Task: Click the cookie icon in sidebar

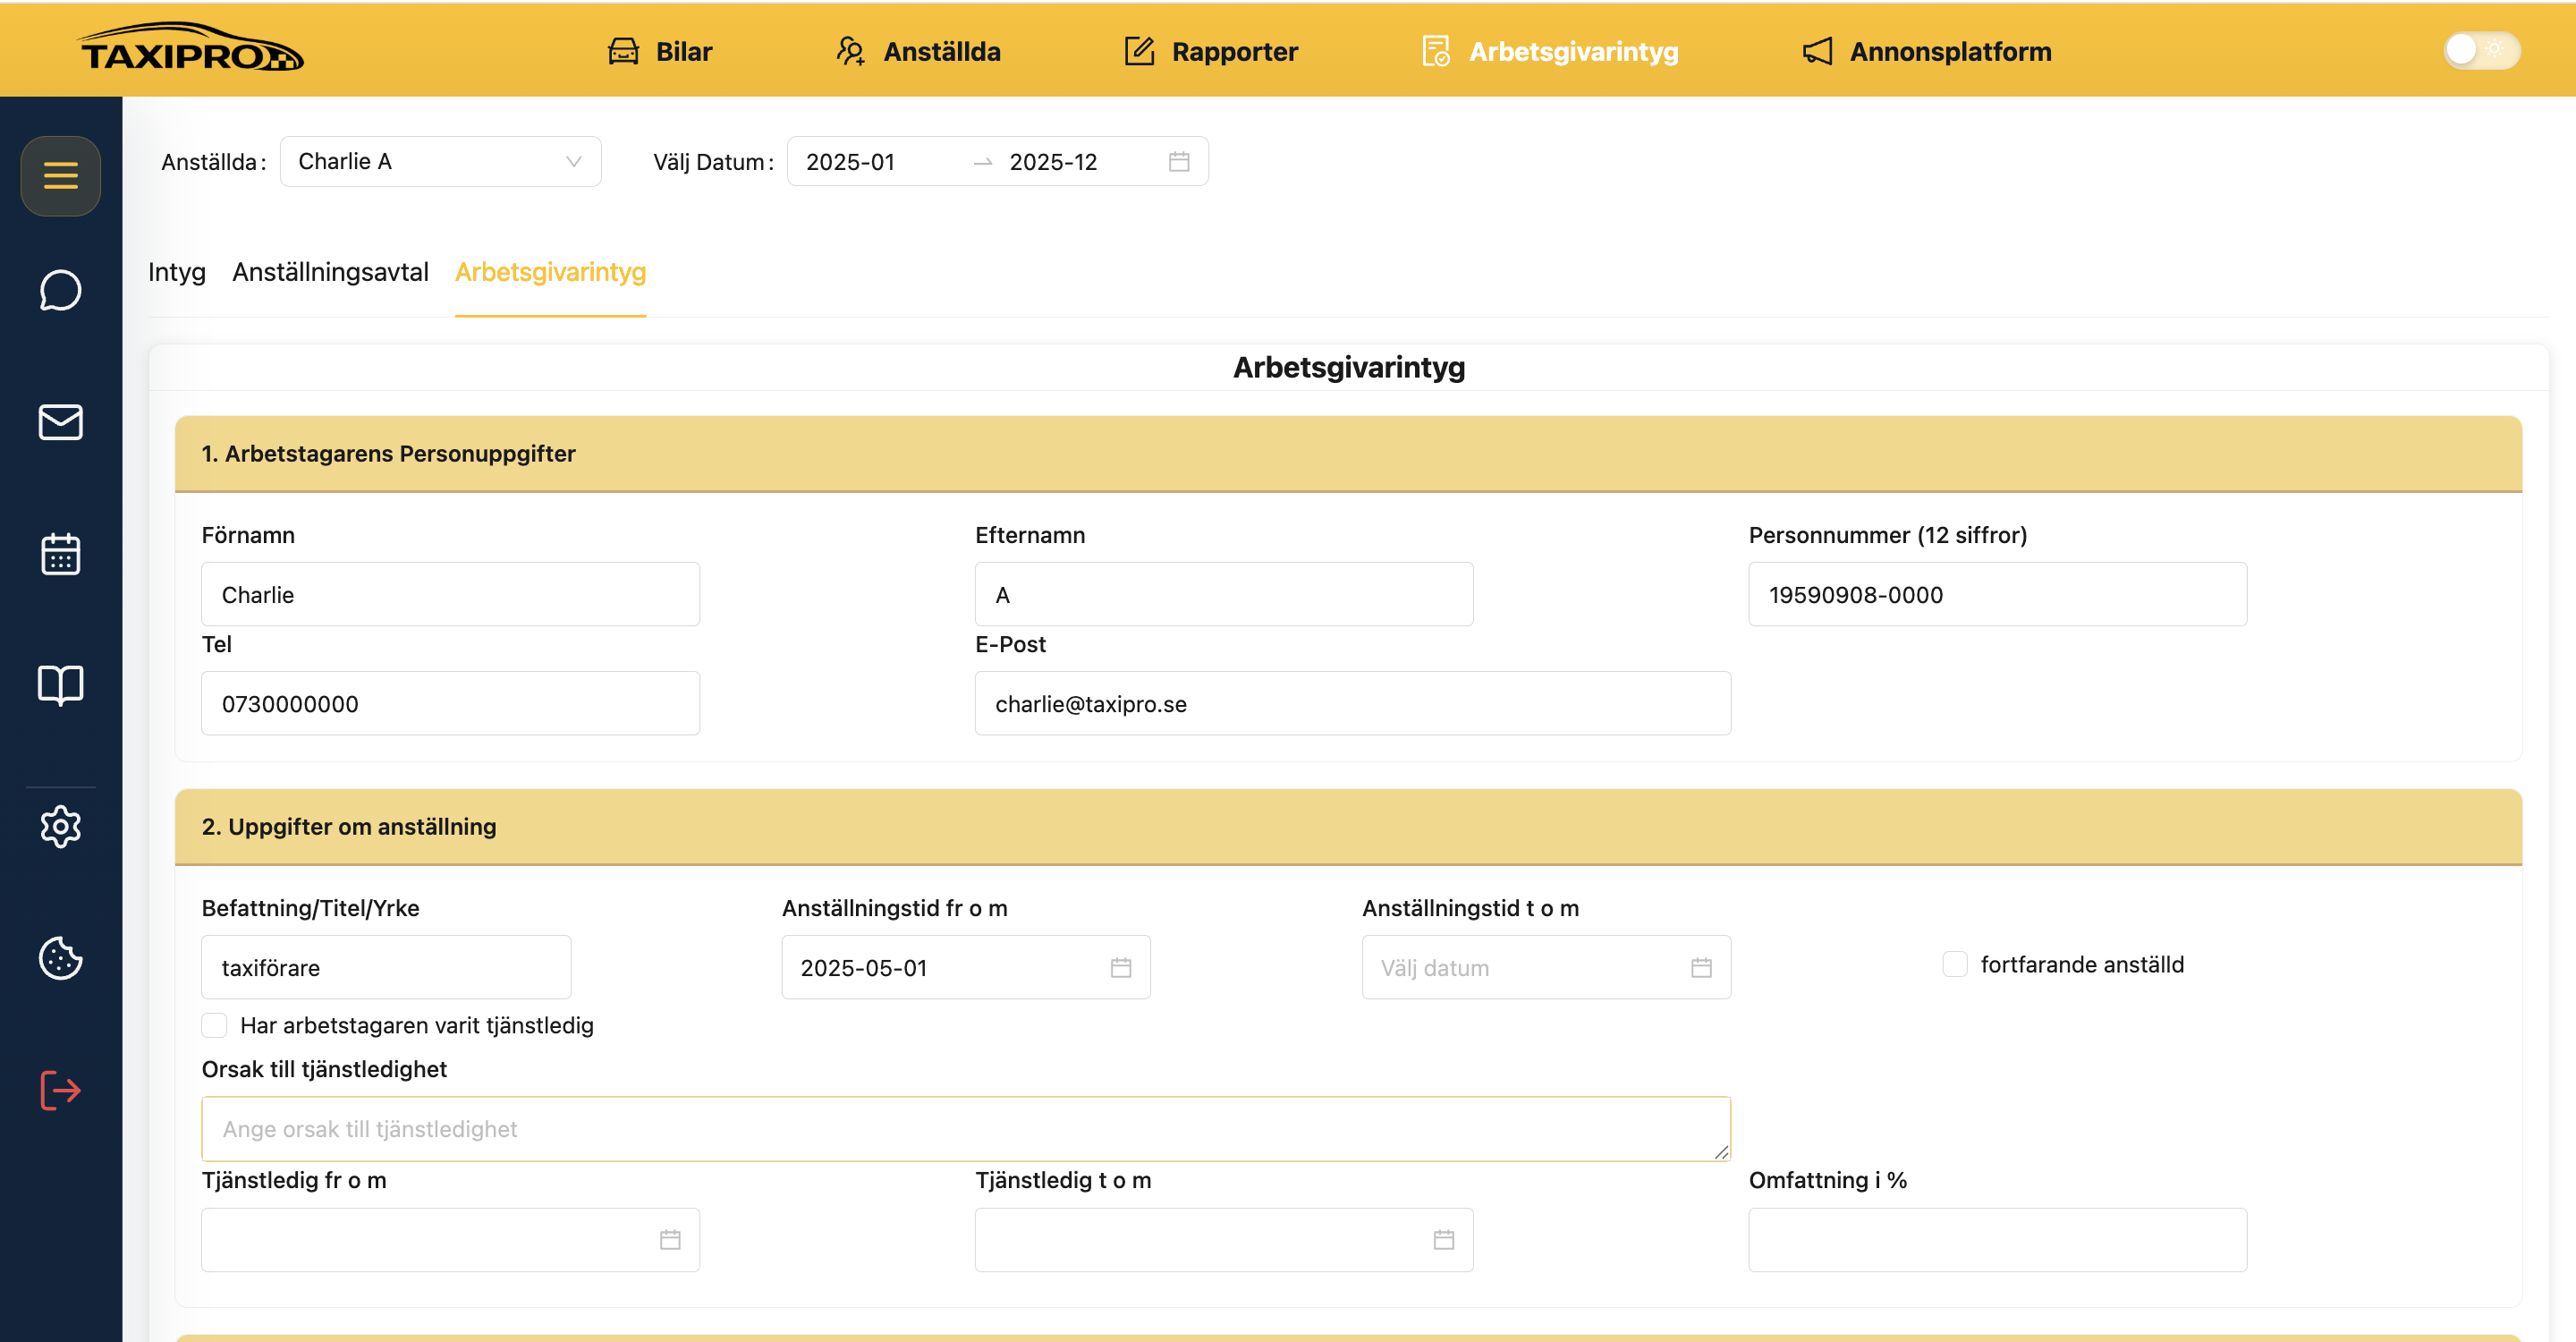Action: coord(60,958)
